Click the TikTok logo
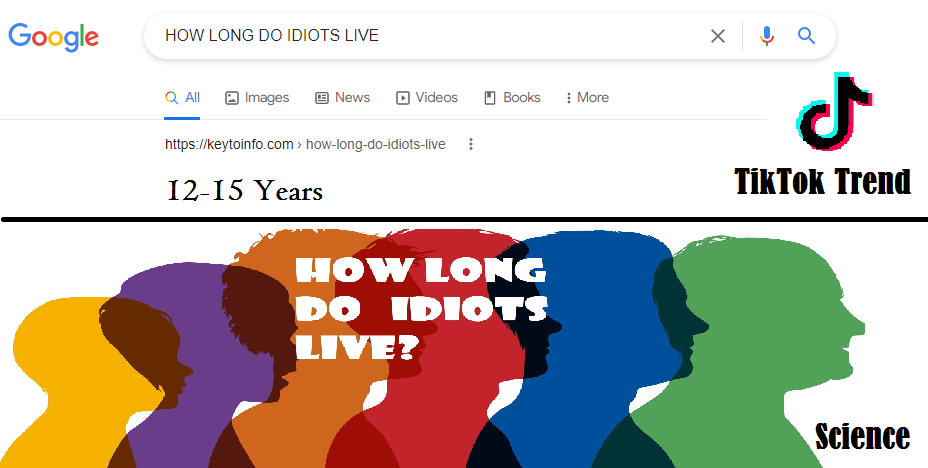The height and width of the screenshot is (468, 928). 828,113
